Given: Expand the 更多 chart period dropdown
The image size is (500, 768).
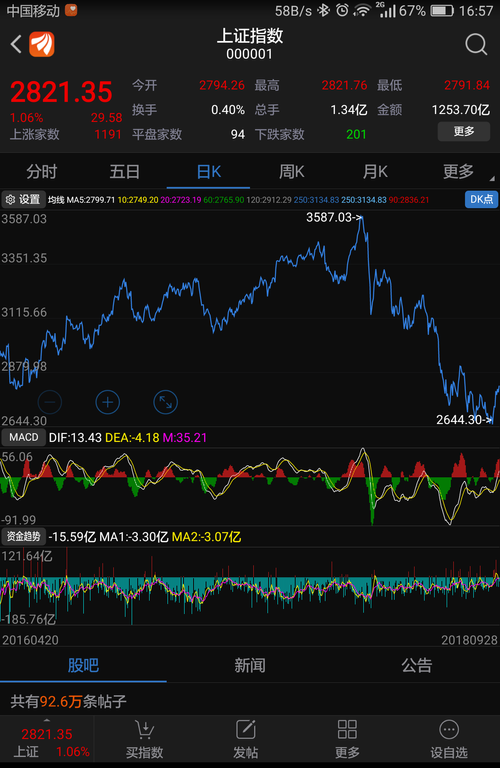Looking at the screenshot, I should (458, 171).
